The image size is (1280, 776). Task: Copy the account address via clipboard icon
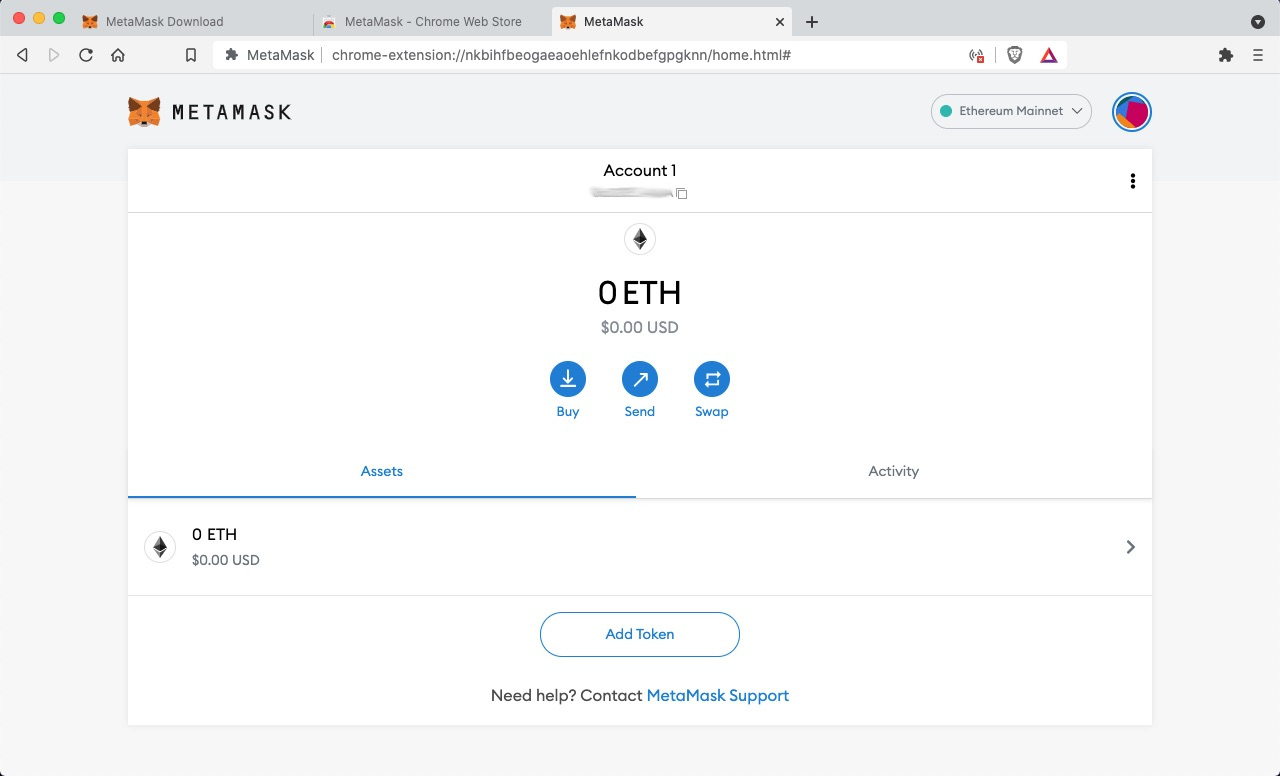[682, 193]
